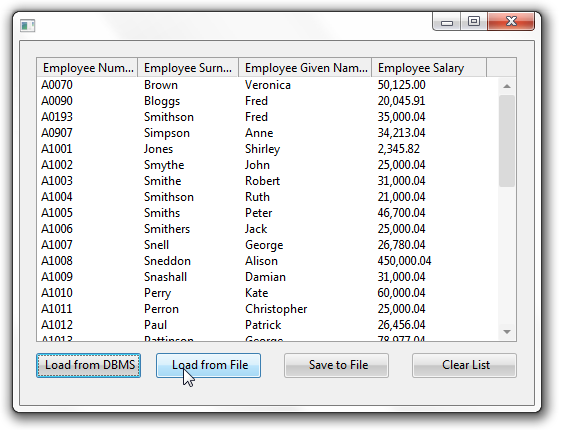This screenshot has width=568, height=430.
Task: Click the scrollbar down arrow
Action: 507,332
